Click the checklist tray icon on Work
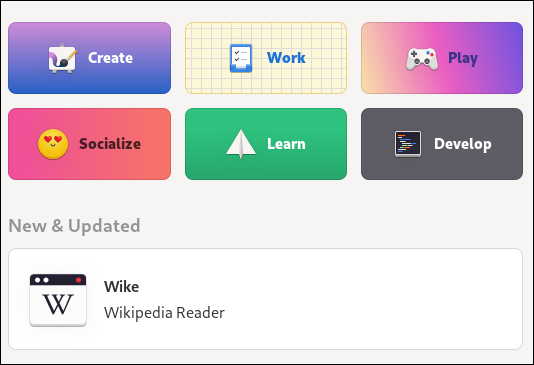This screenshot has height=365, width=534. click(x=241, y=58)
